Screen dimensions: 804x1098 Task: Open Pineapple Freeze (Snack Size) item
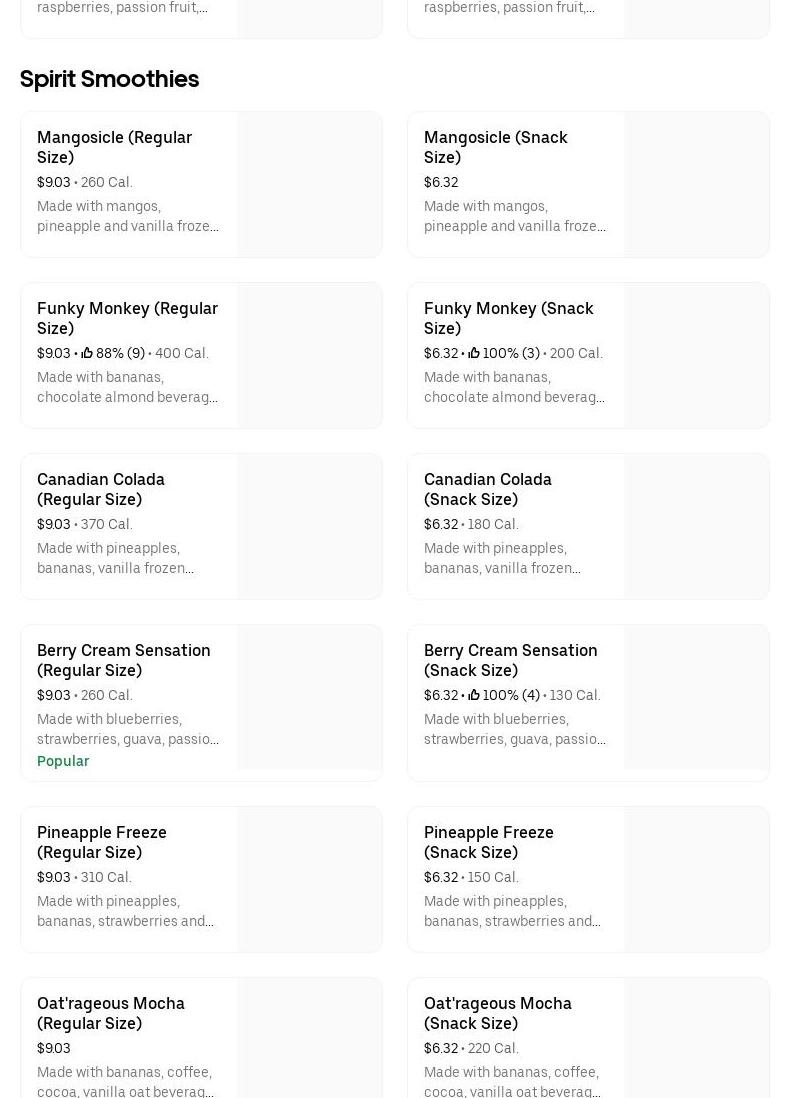pyautogui.click(x=488, y=842)
